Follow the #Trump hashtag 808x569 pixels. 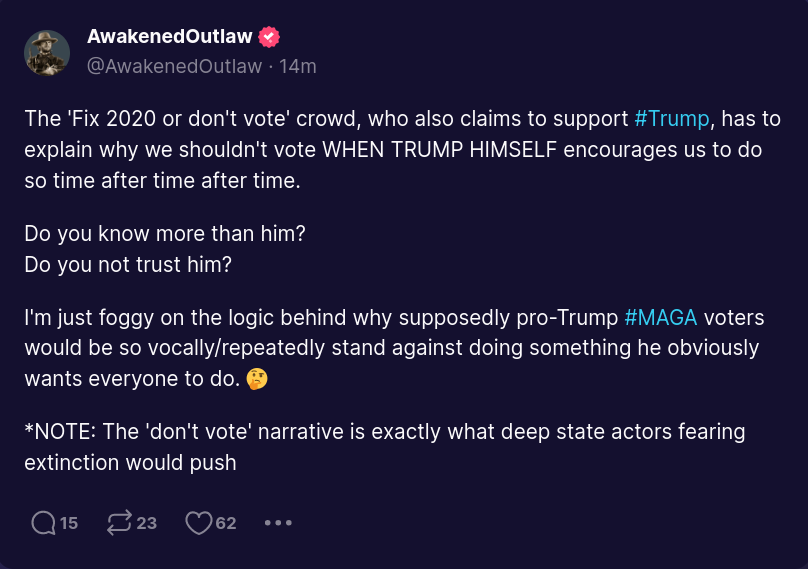672,118
